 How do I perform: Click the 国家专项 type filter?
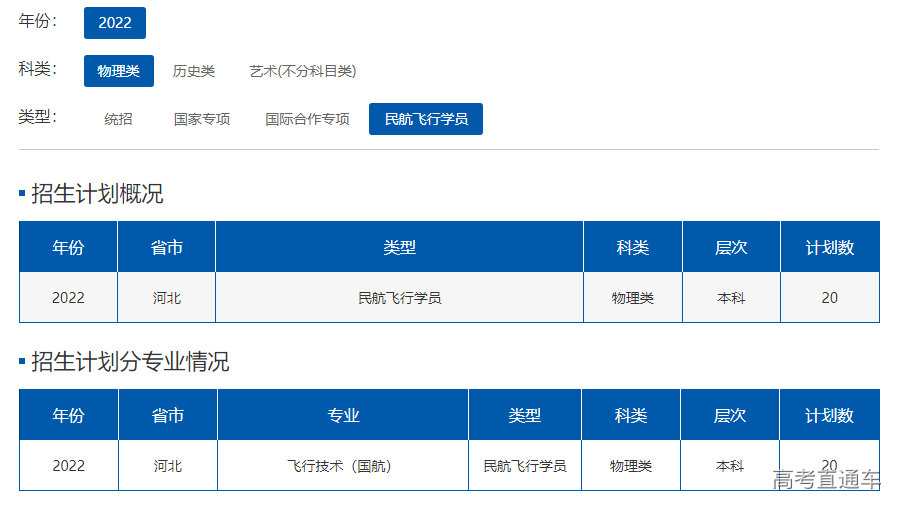click(x=202, y=119)
